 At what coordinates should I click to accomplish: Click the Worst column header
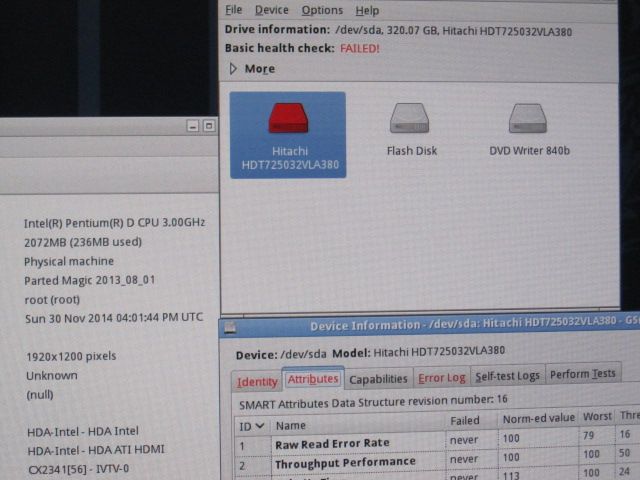click(597, 416)
